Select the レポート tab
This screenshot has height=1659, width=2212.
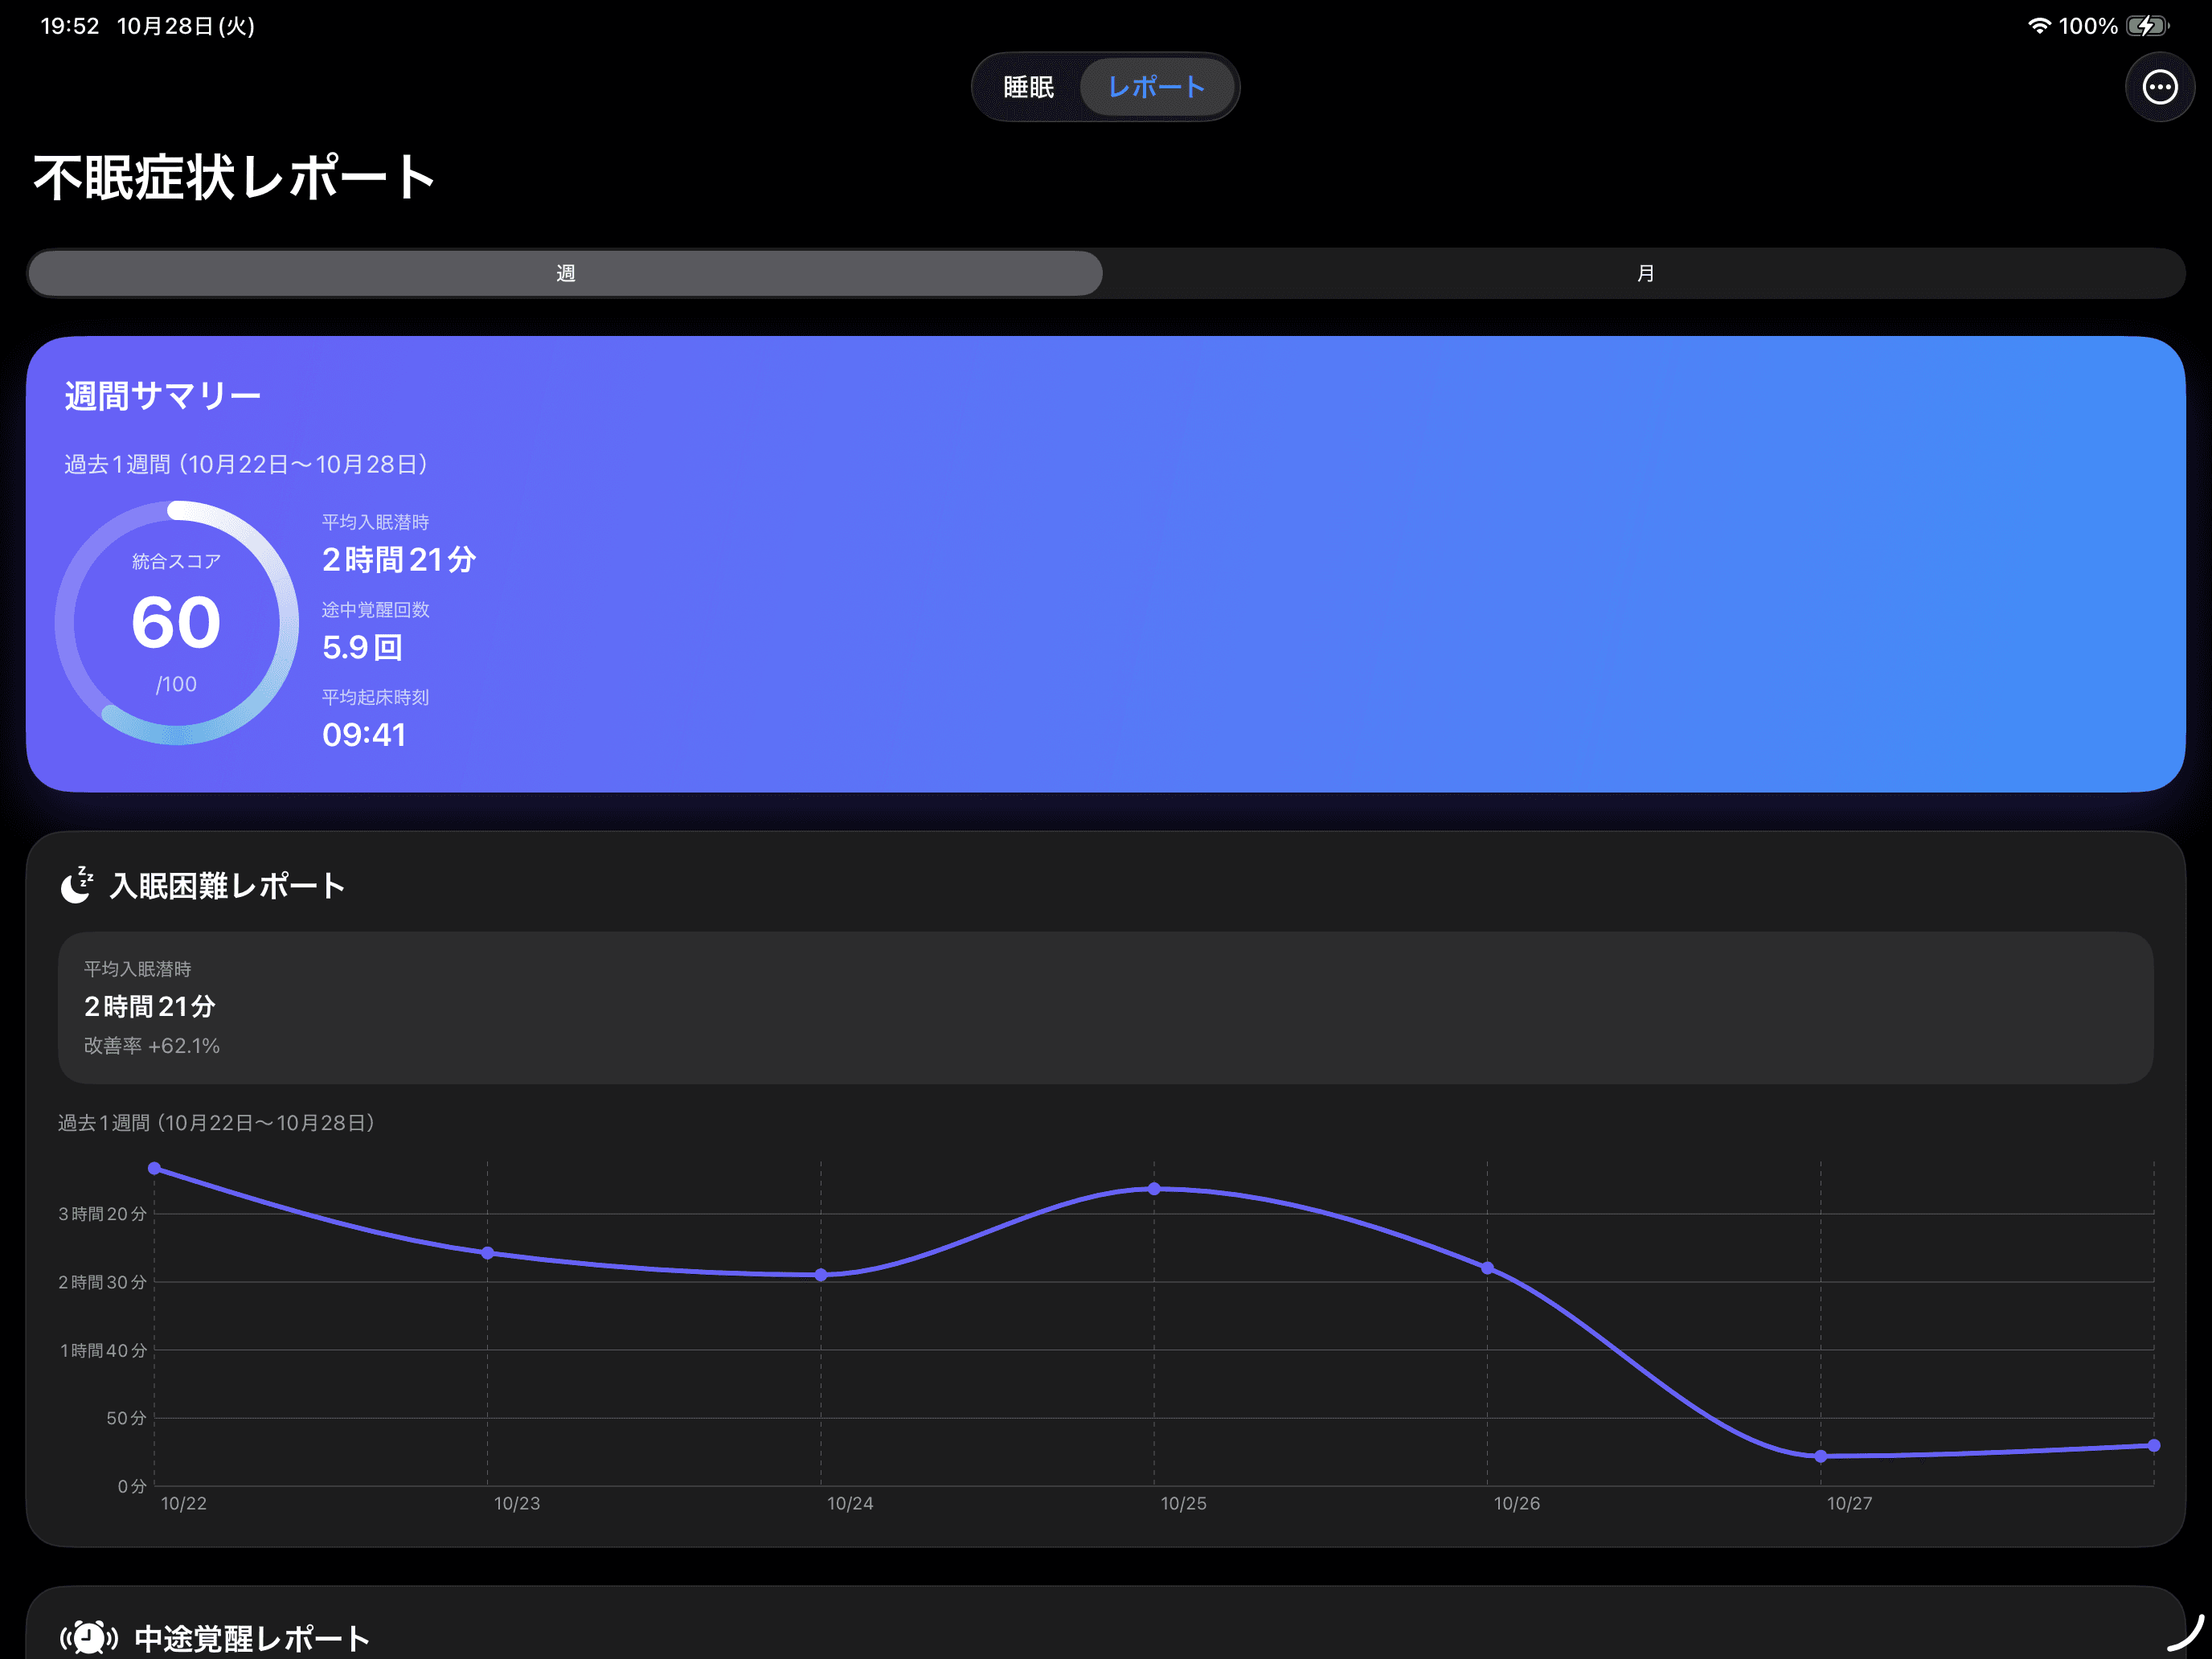tap(1156, 87)
